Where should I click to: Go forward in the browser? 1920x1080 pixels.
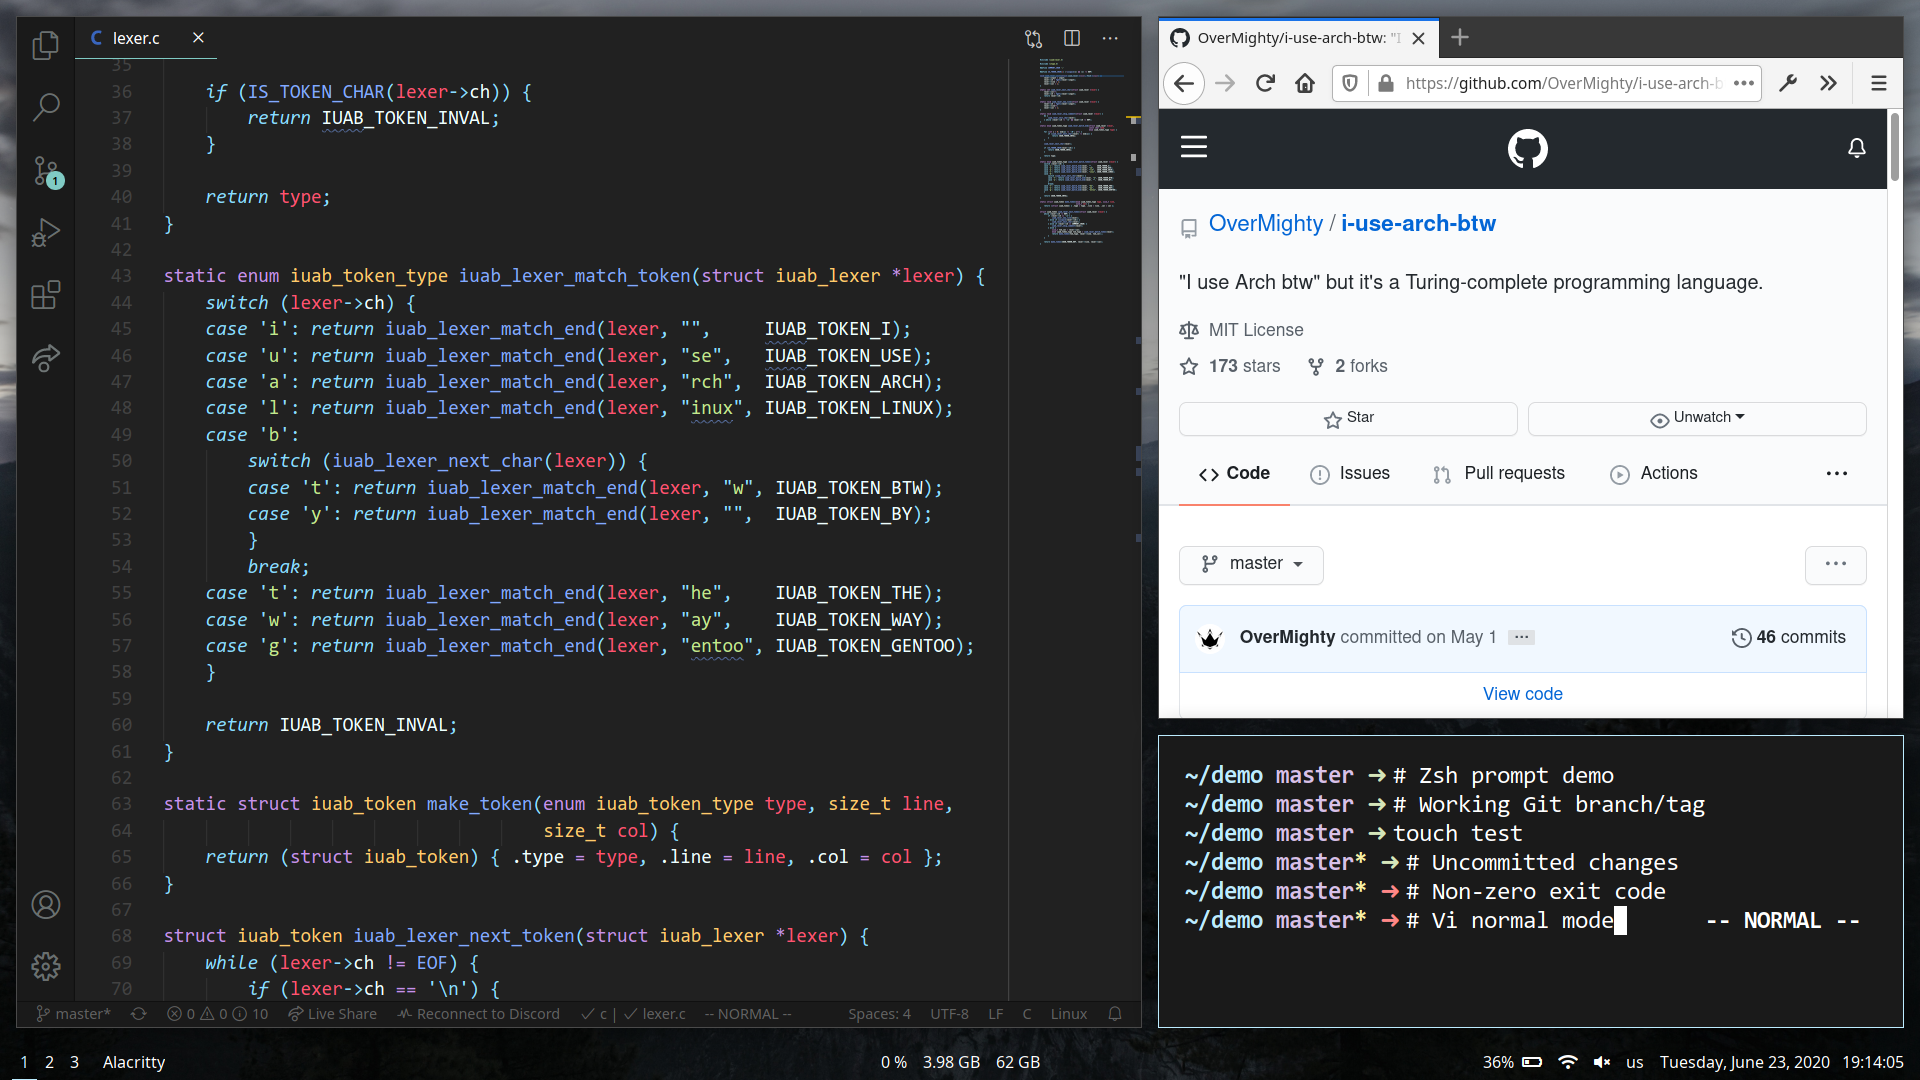tap(1225, 83)
